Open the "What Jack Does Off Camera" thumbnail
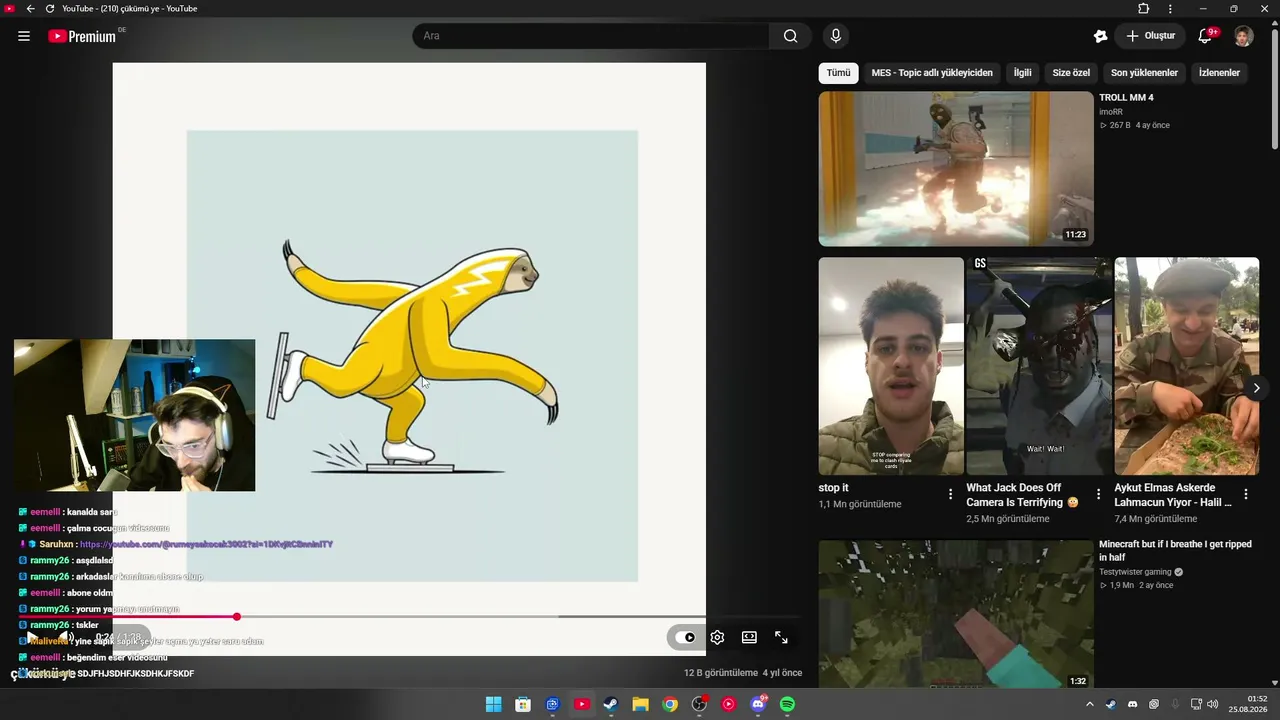 click(1039, 366)
